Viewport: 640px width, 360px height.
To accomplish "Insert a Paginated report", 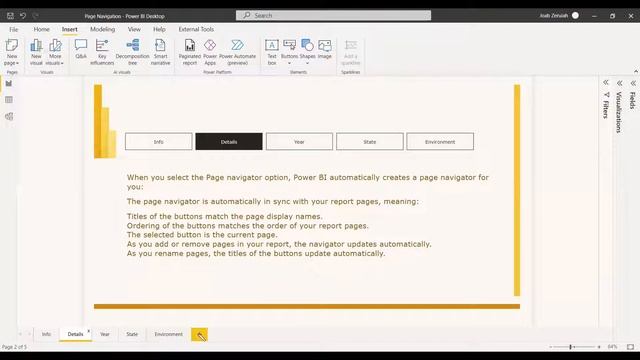I will coord(190,52).
